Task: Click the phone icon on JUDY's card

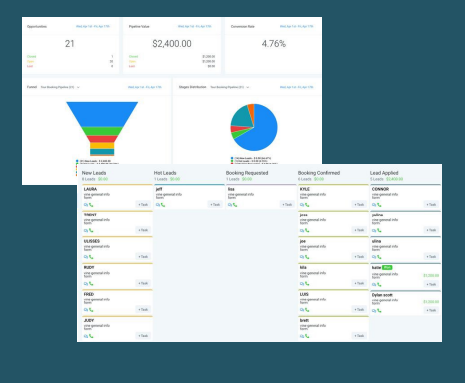Action: pyautogui.click(x=91, y=336)
